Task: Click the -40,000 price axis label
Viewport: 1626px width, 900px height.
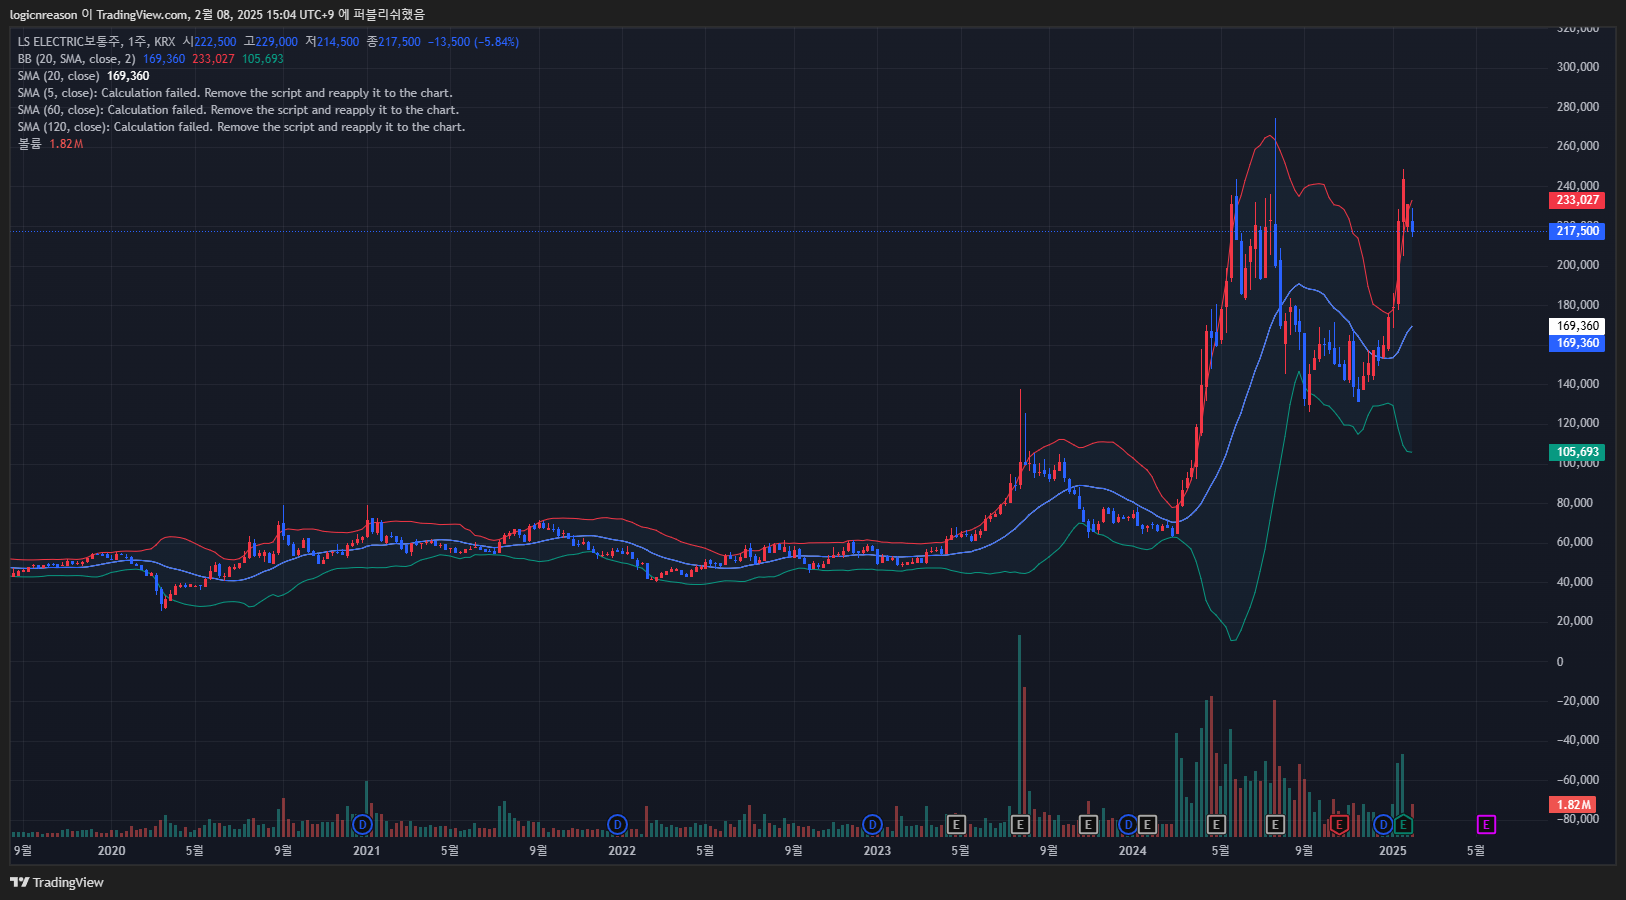Action: pyautogui.click(x=1578, y=740)
